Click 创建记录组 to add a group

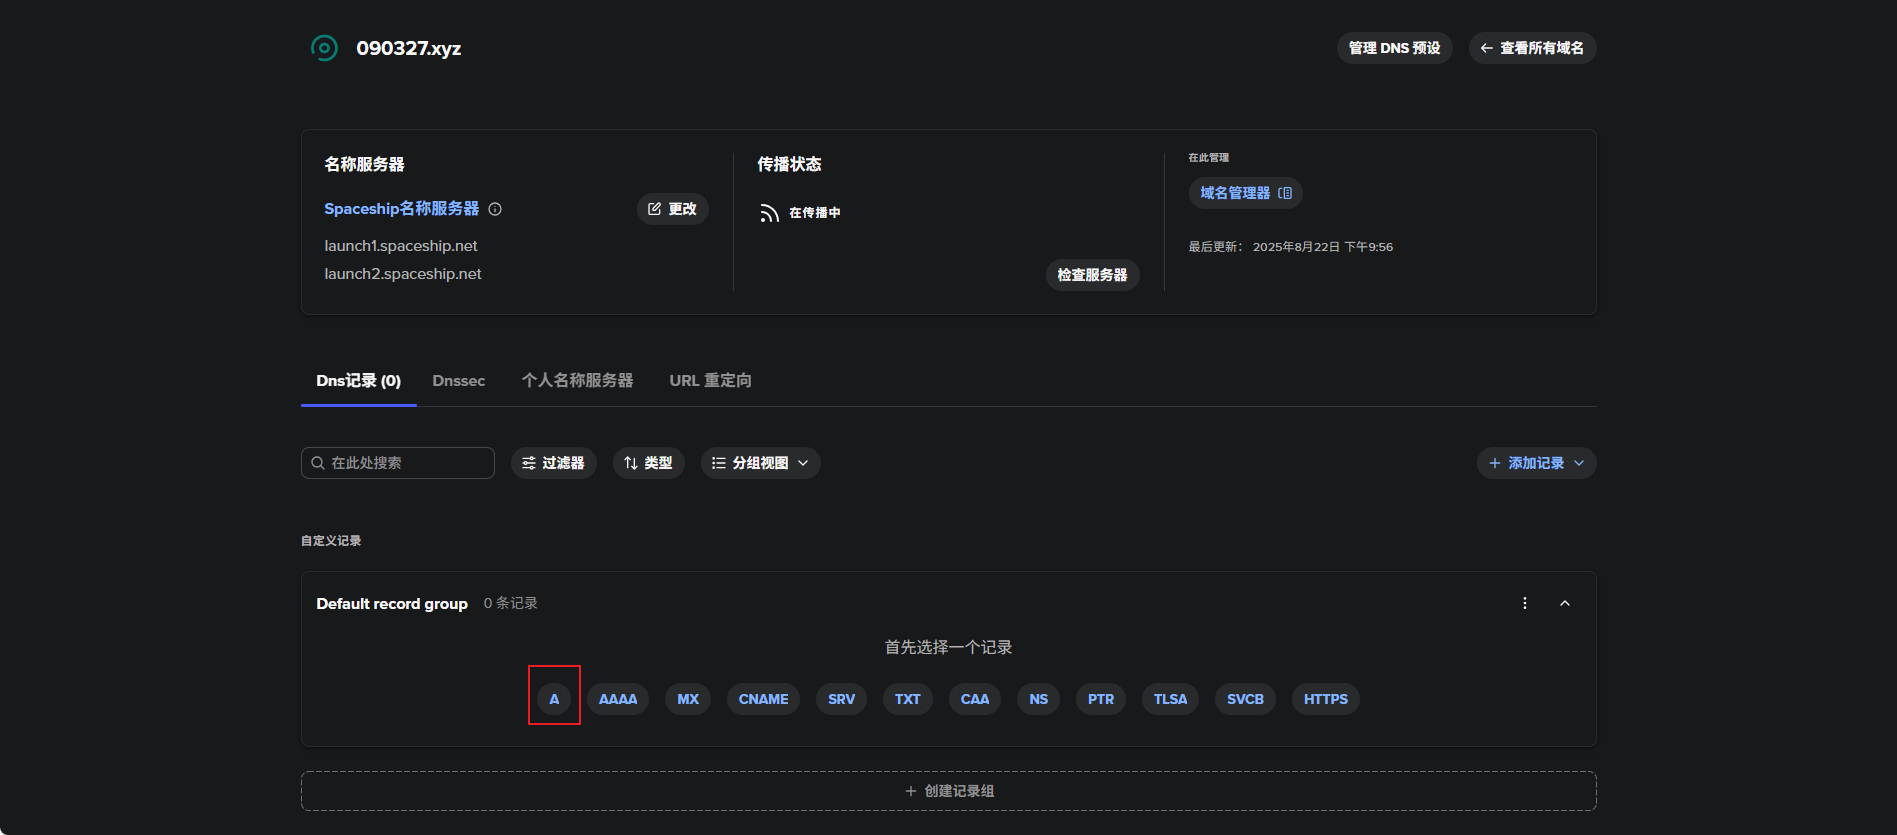point(948,791)
